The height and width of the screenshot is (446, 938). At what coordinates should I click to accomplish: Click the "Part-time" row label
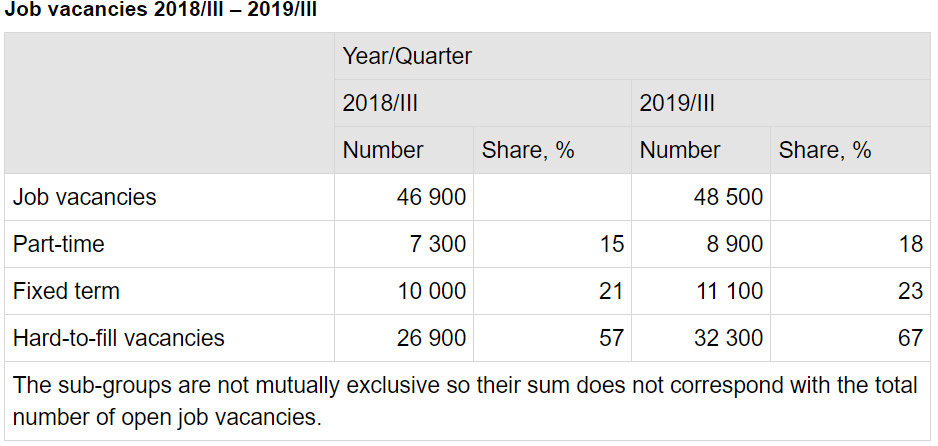pyautogui.click(x=59, y=244)
